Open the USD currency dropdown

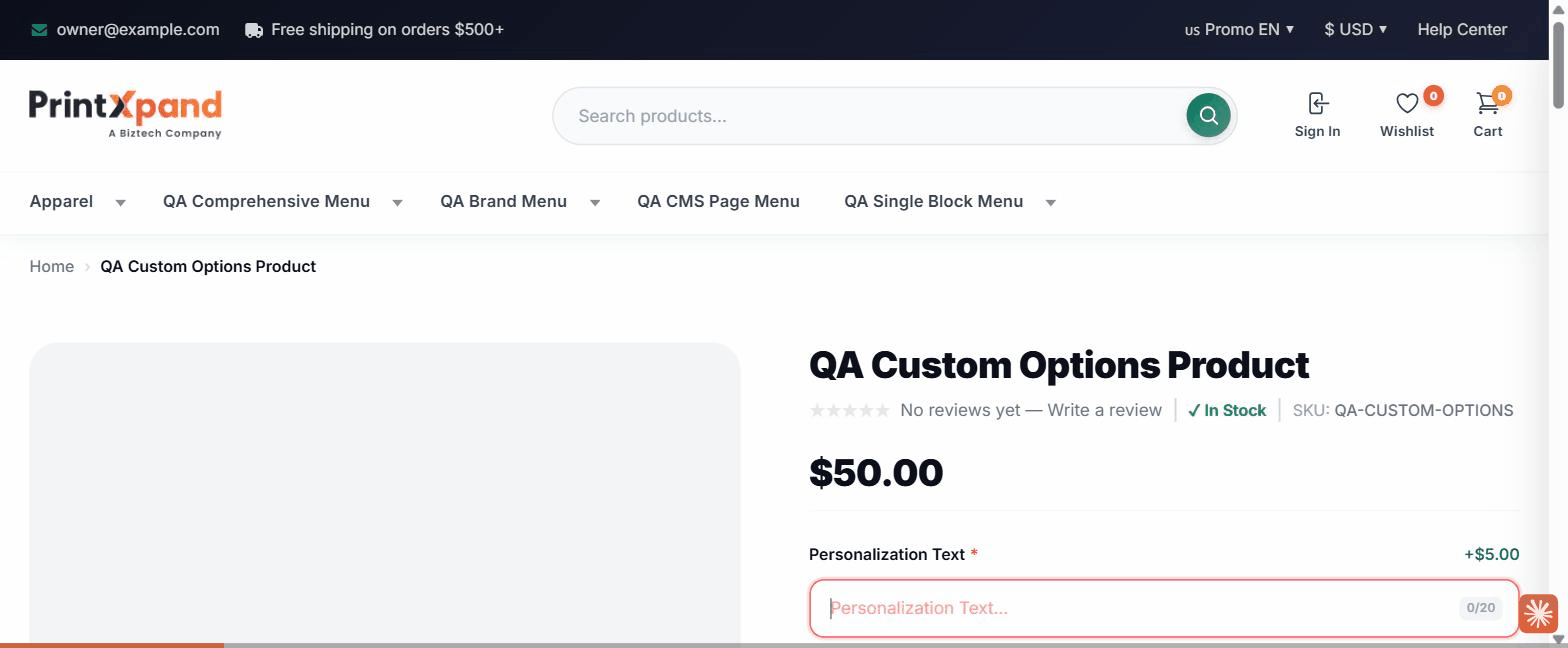[1355, 30]
